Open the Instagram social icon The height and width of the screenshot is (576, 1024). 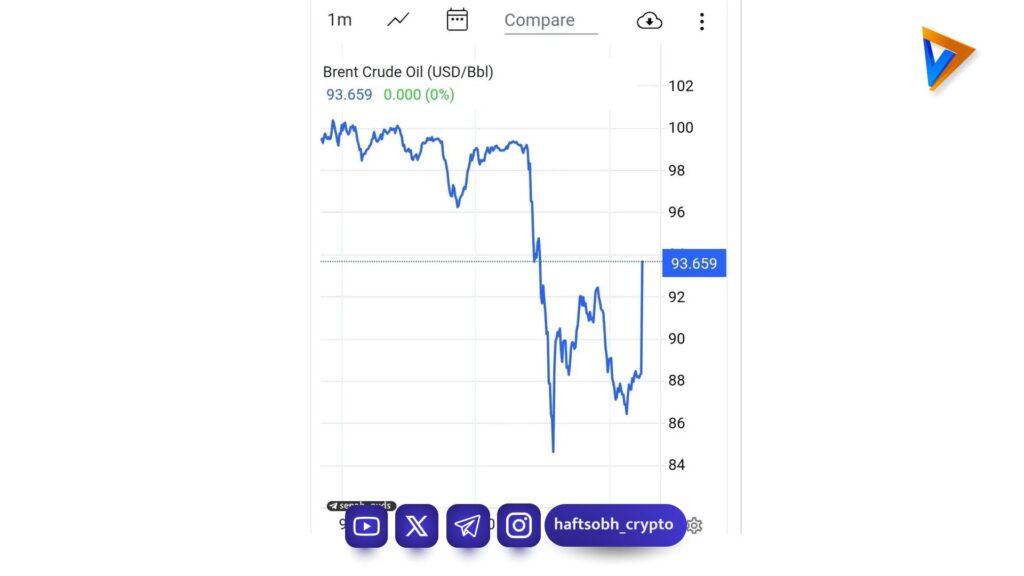[x=519, y=526]
